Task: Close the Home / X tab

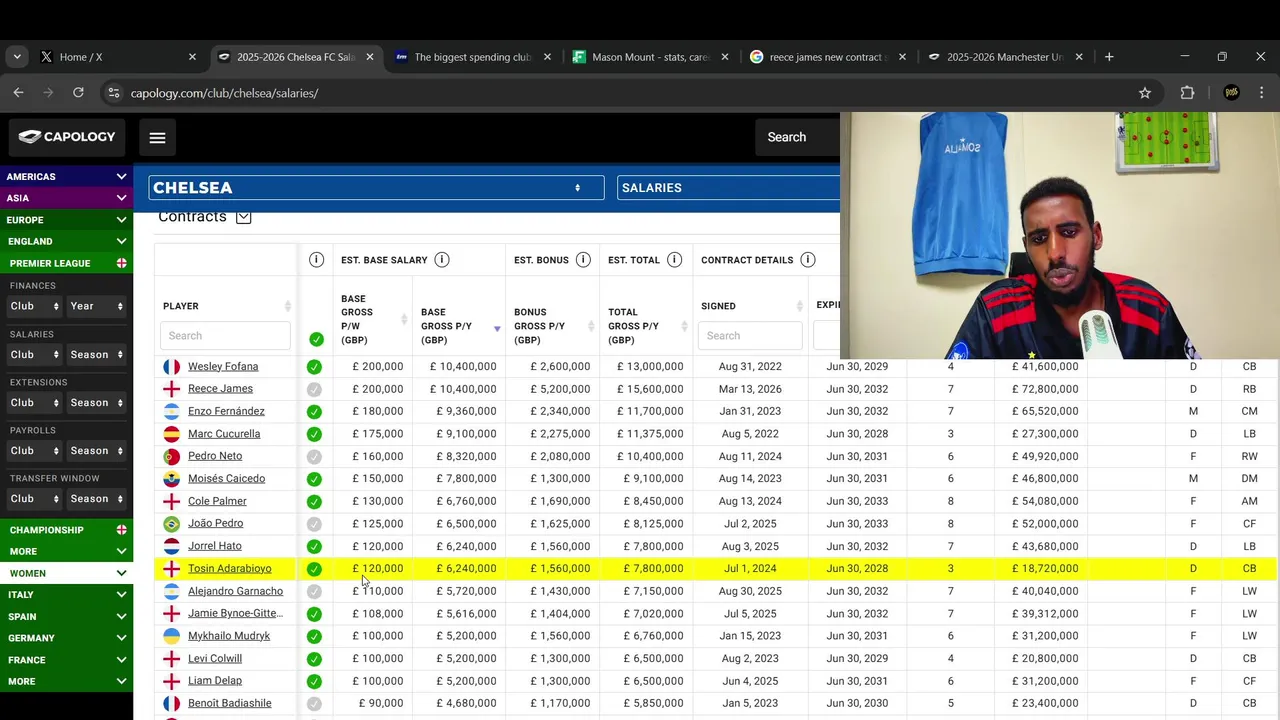Action: coord(192,57)
